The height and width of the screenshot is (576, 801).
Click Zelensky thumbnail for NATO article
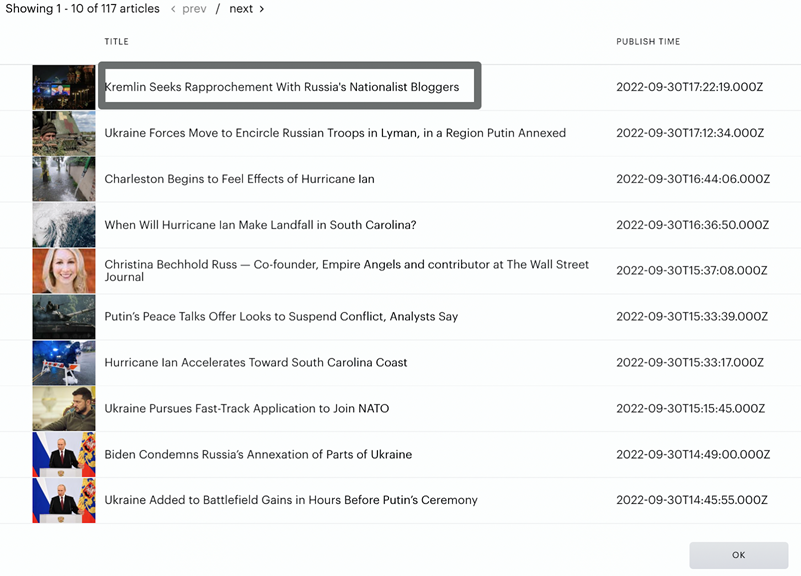pos(64,409)
